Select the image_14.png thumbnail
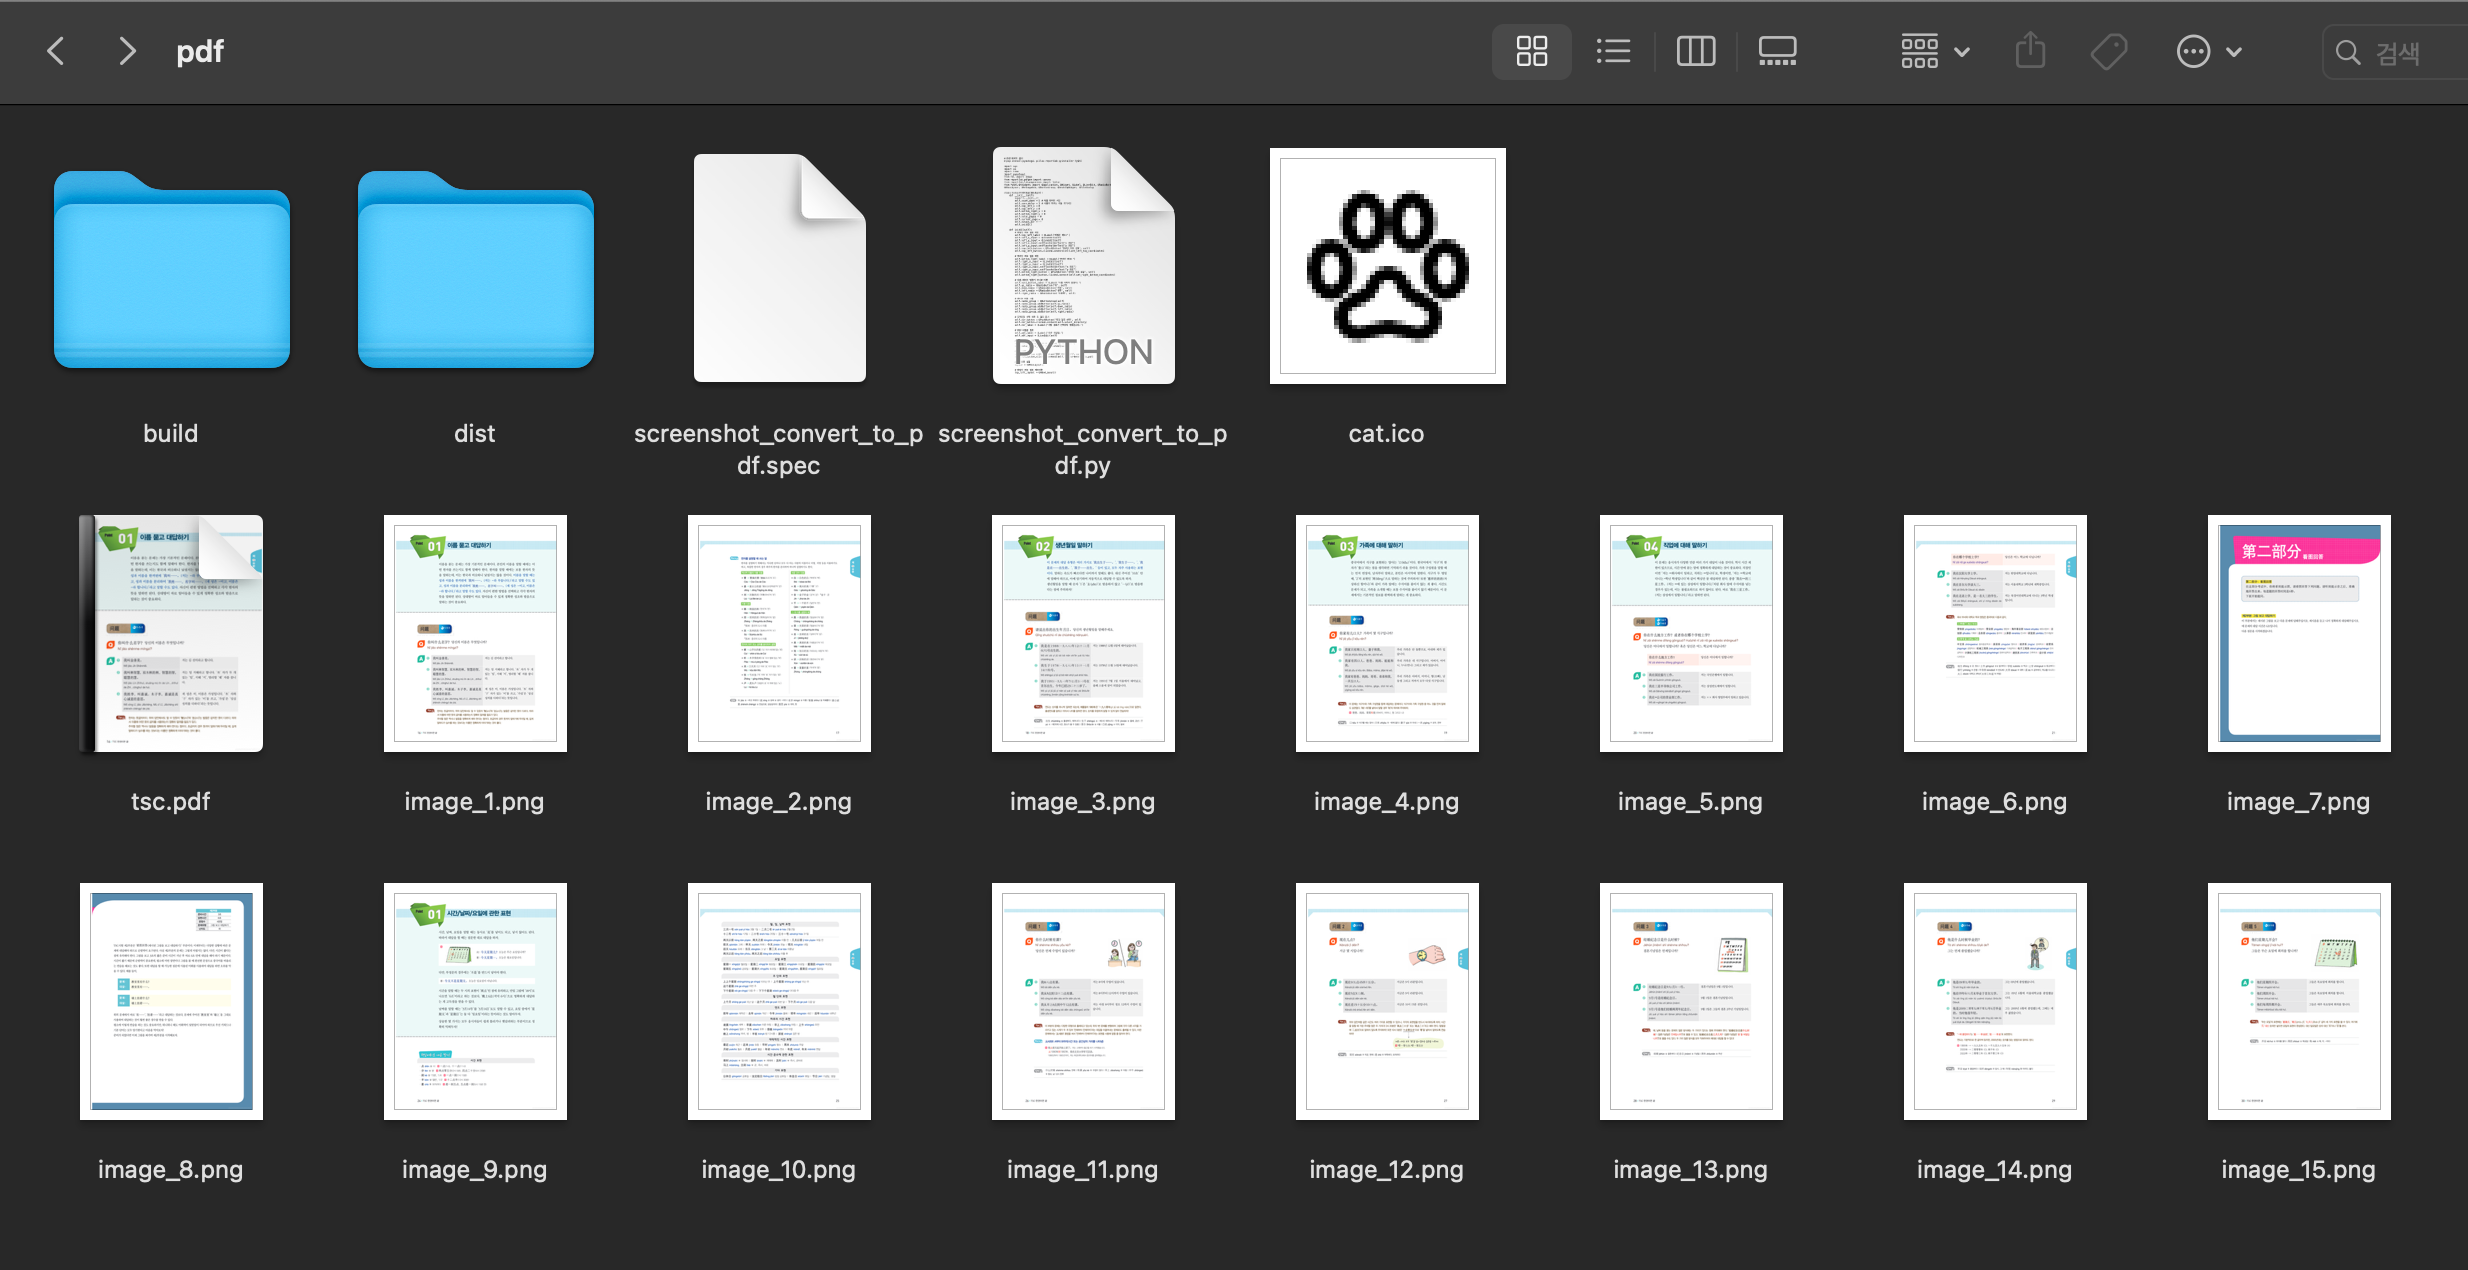The image size is (2468, 1270). pyautogui.click(x=1996, y=1001)
